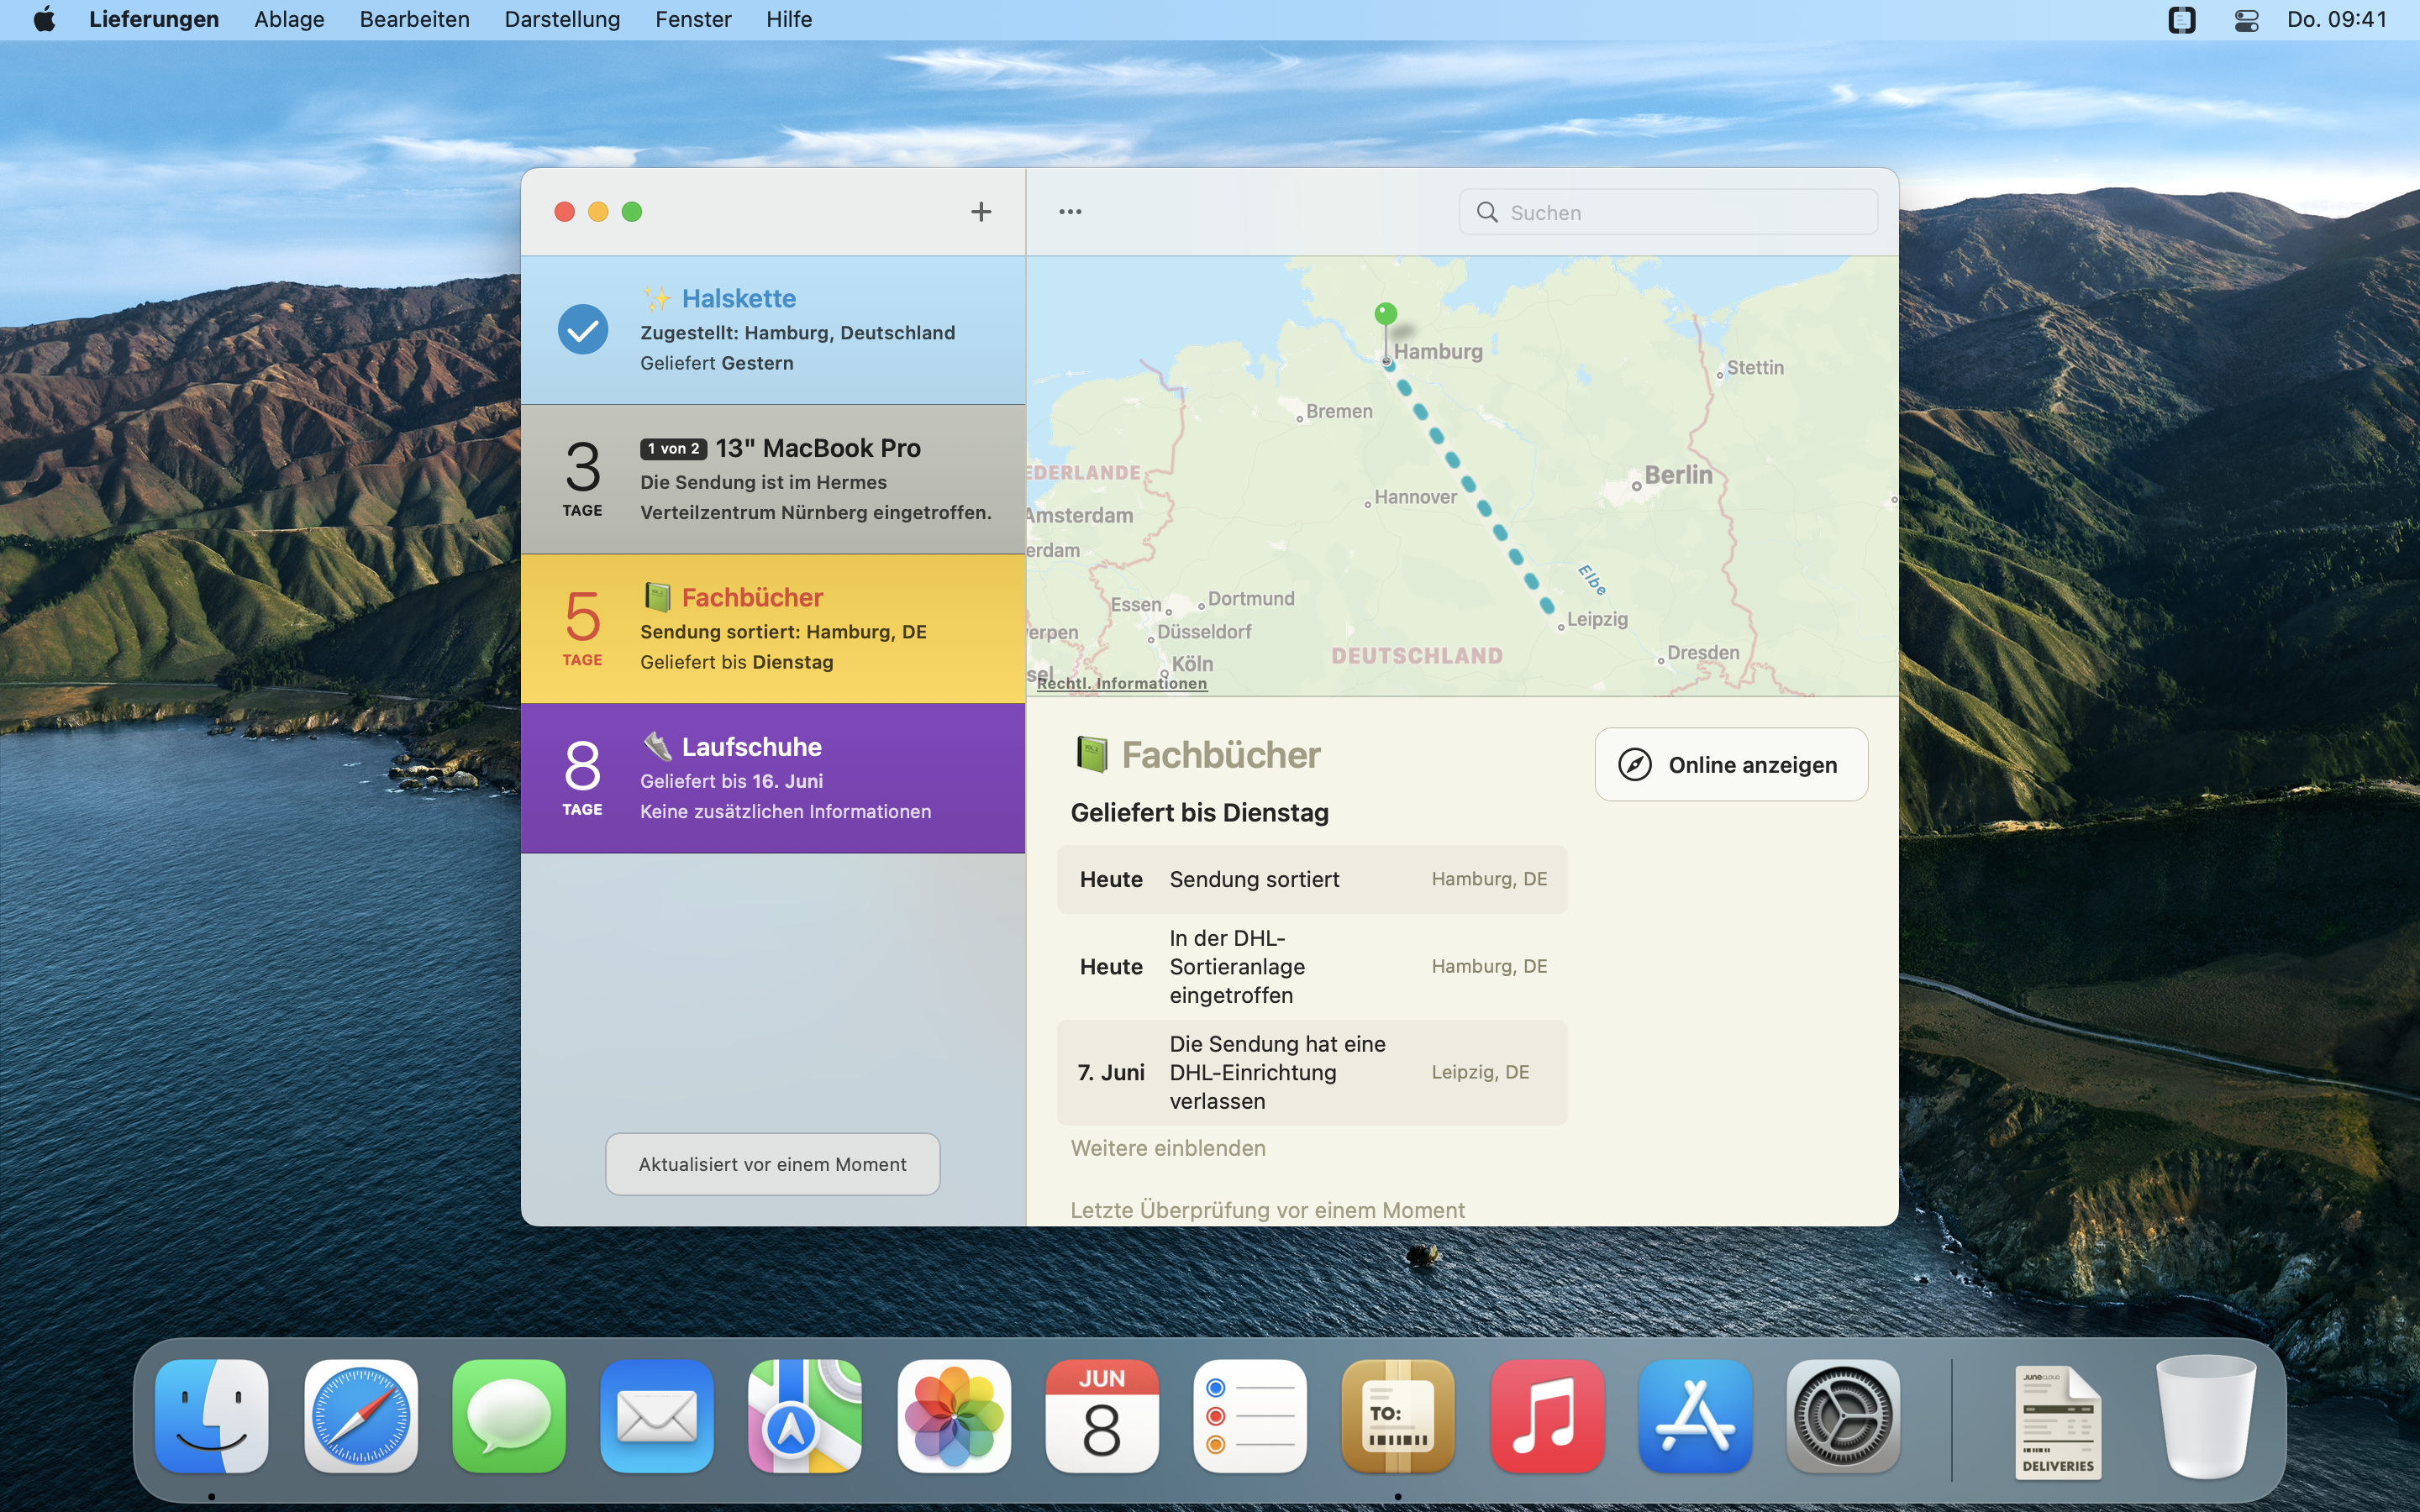
Task: Click the compass icon in Online anzeigen
Action: (x=1635, y=765)
